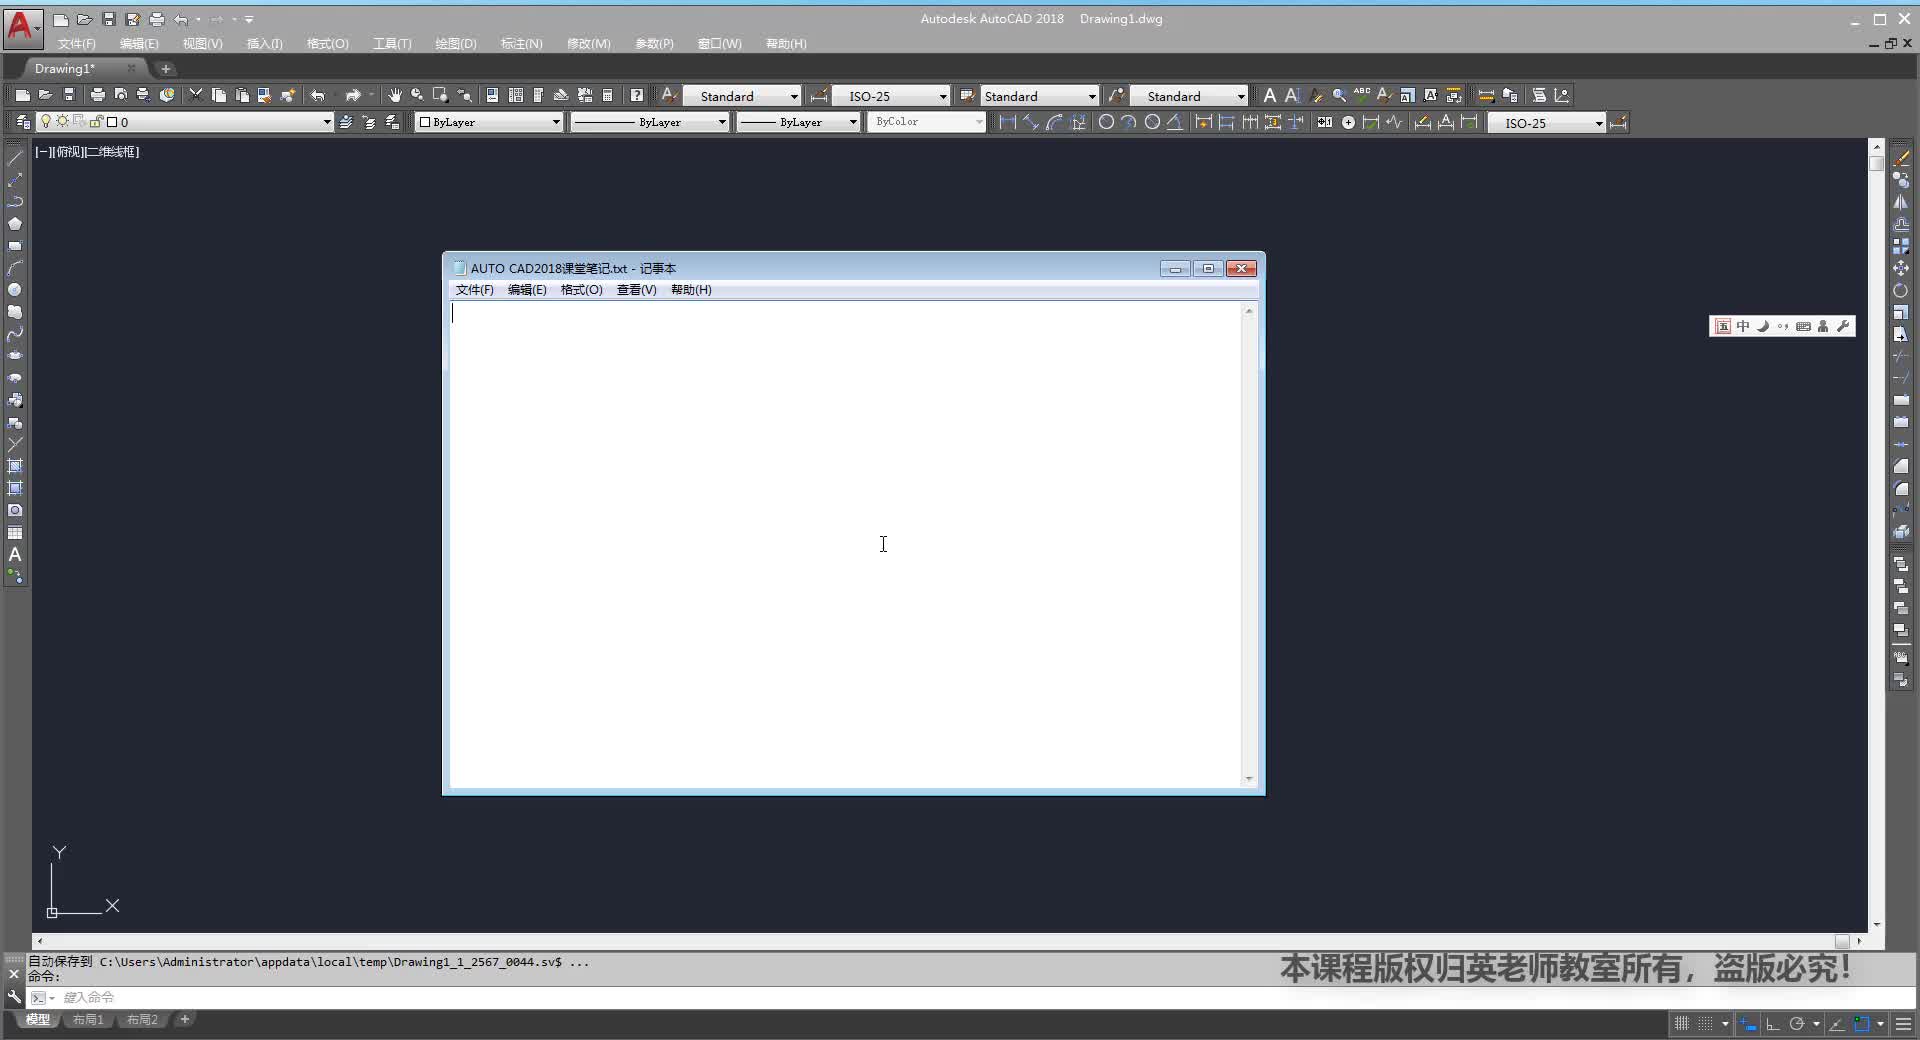
Task: Select the Rotate tool in modify toolbar
Action: (1901, 290)
